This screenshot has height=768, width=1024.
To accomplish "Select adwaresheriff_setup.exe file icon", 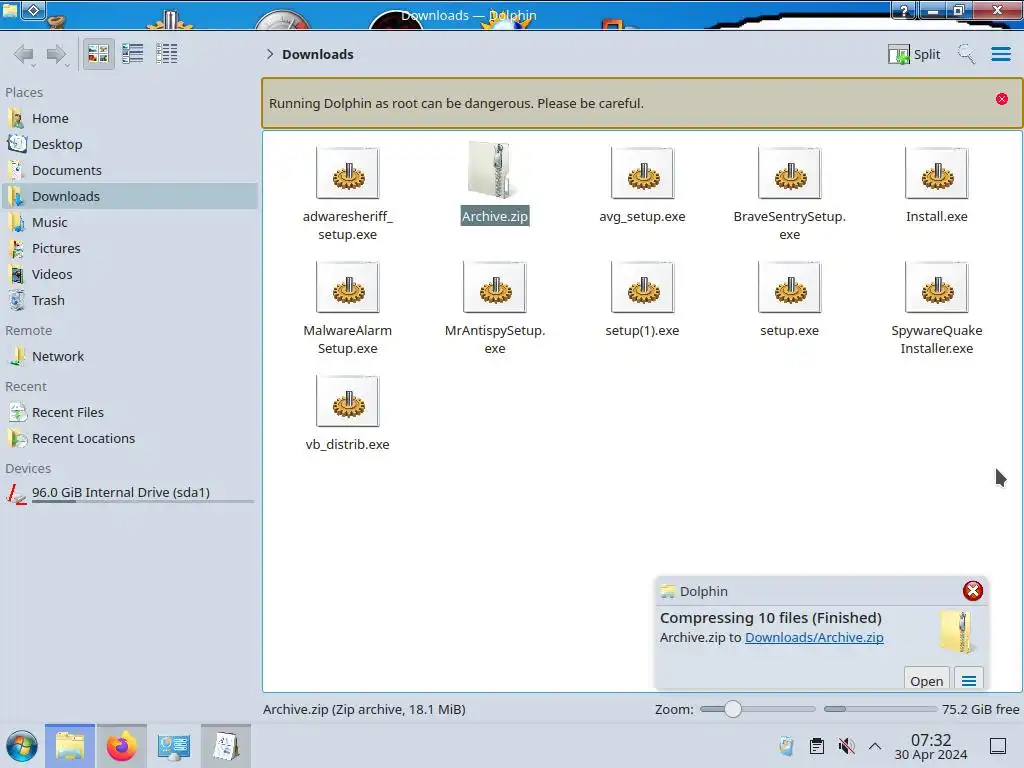I will (347, 174).
